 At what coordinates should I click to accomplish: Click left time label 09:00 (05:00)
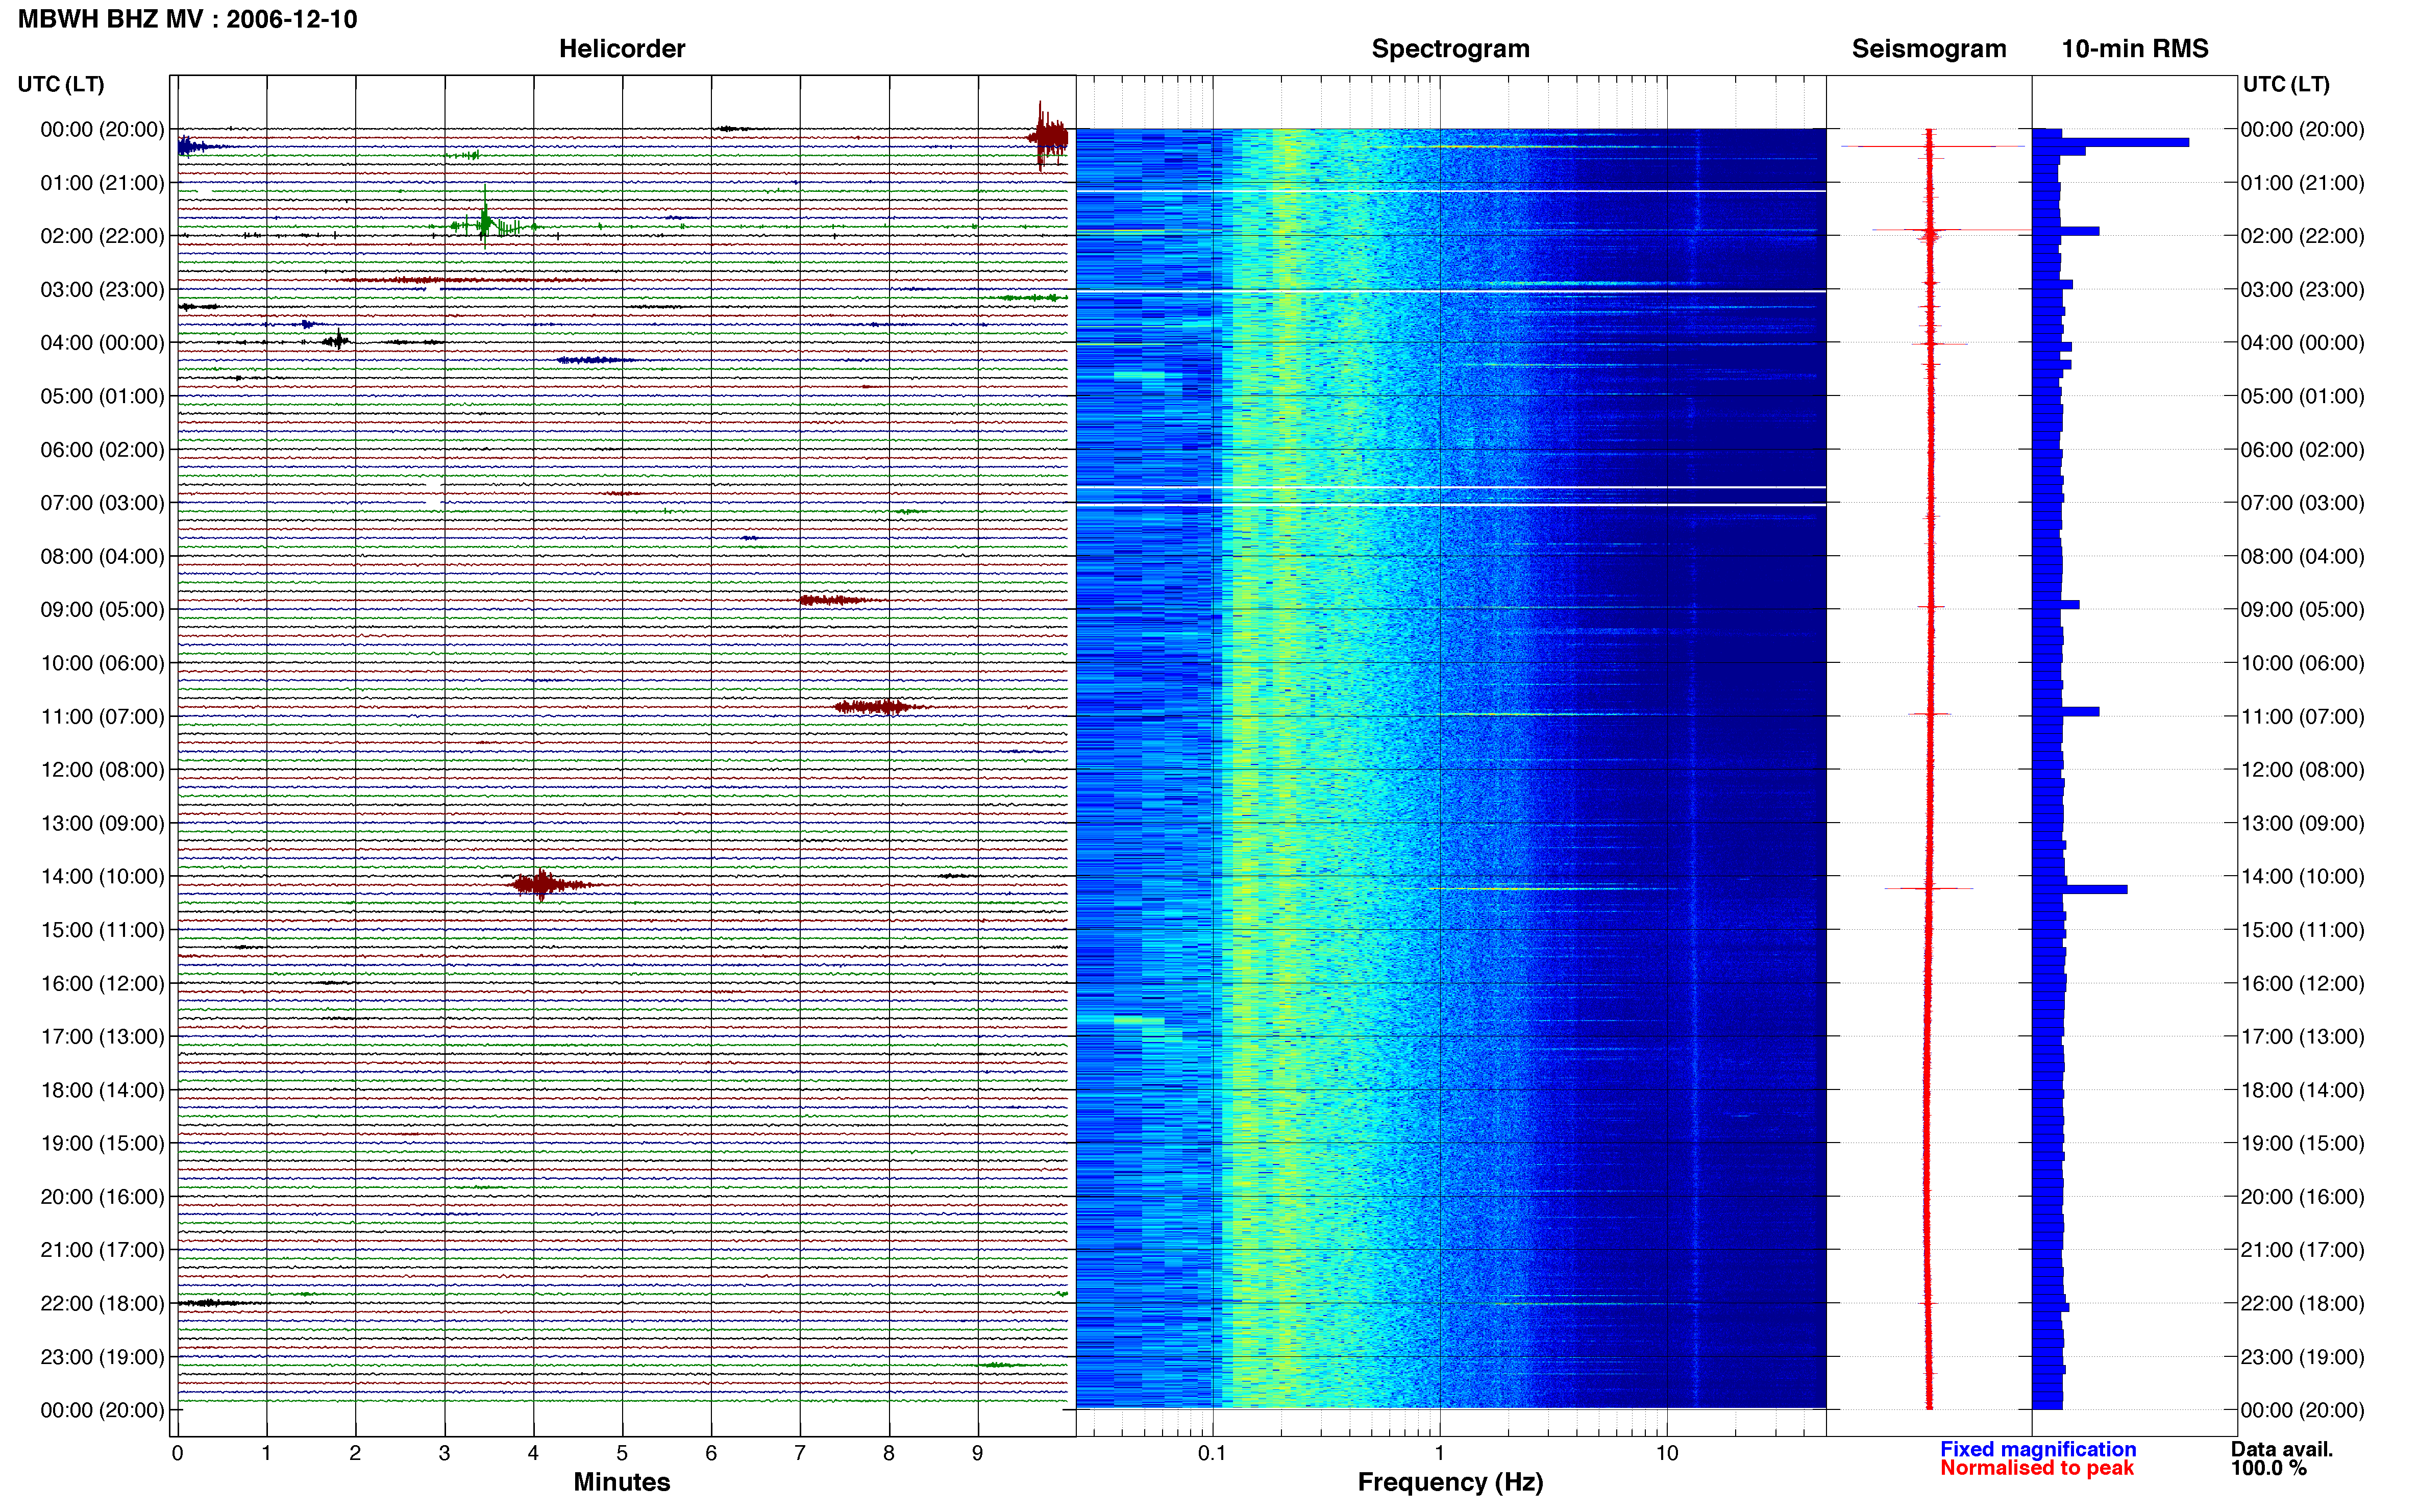pyautogui.click(x=102, y=610)
